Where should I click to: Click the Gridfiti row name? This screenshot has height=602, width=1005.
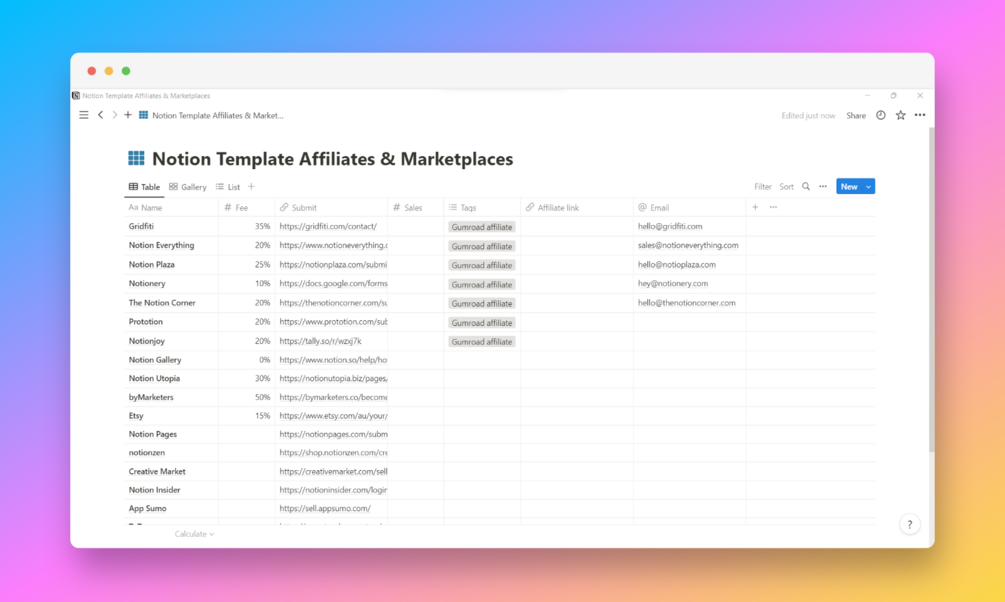pyautogui.click(x=141, y=226)
